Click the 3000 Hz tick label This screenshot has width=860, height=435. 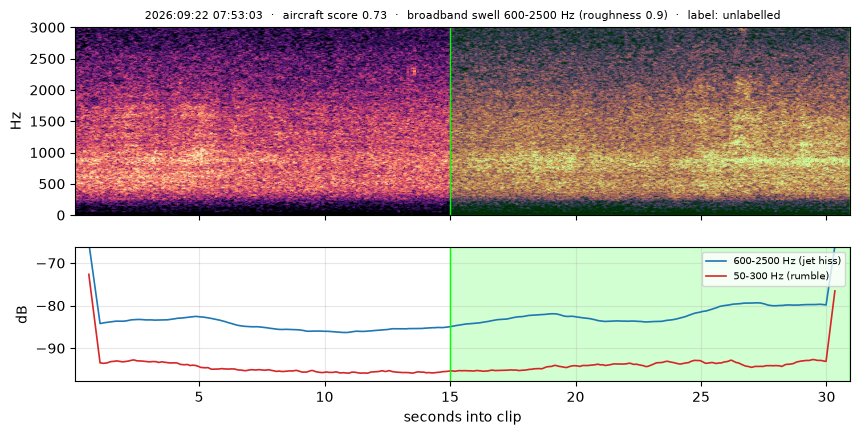coord(49,28)
